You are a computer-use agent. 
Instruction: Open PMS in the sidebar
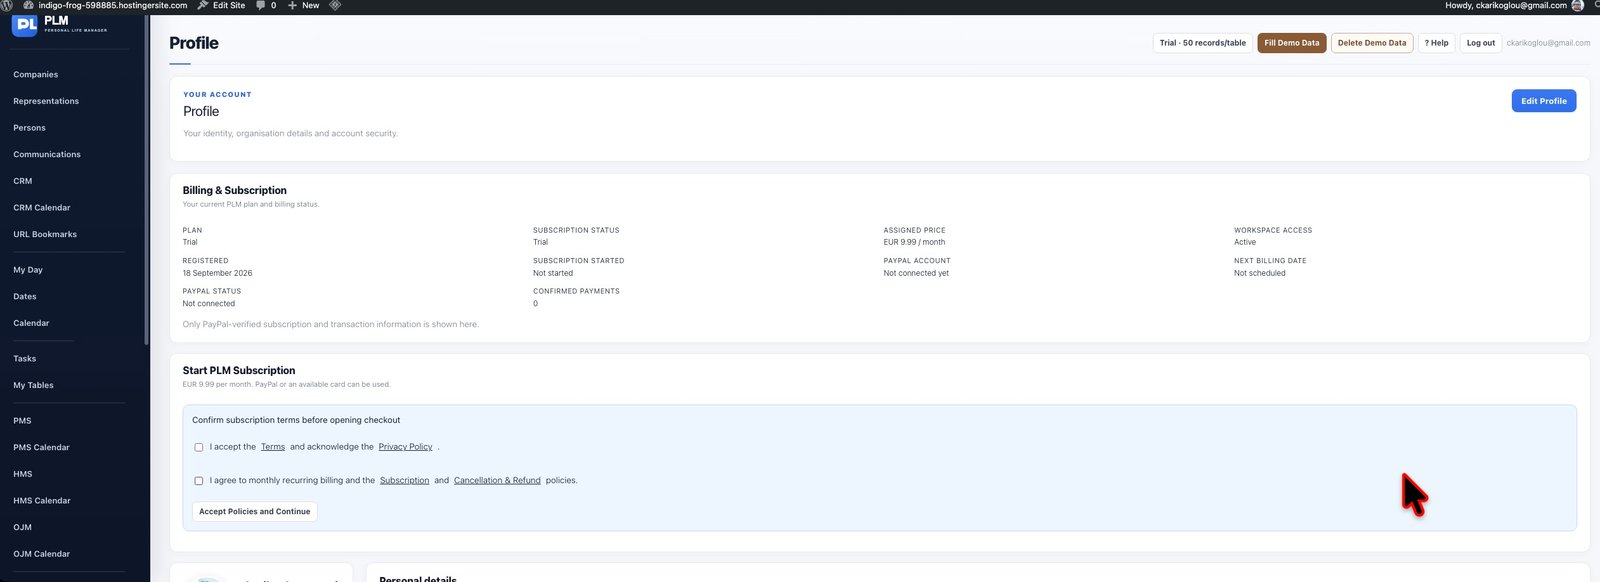22,421
